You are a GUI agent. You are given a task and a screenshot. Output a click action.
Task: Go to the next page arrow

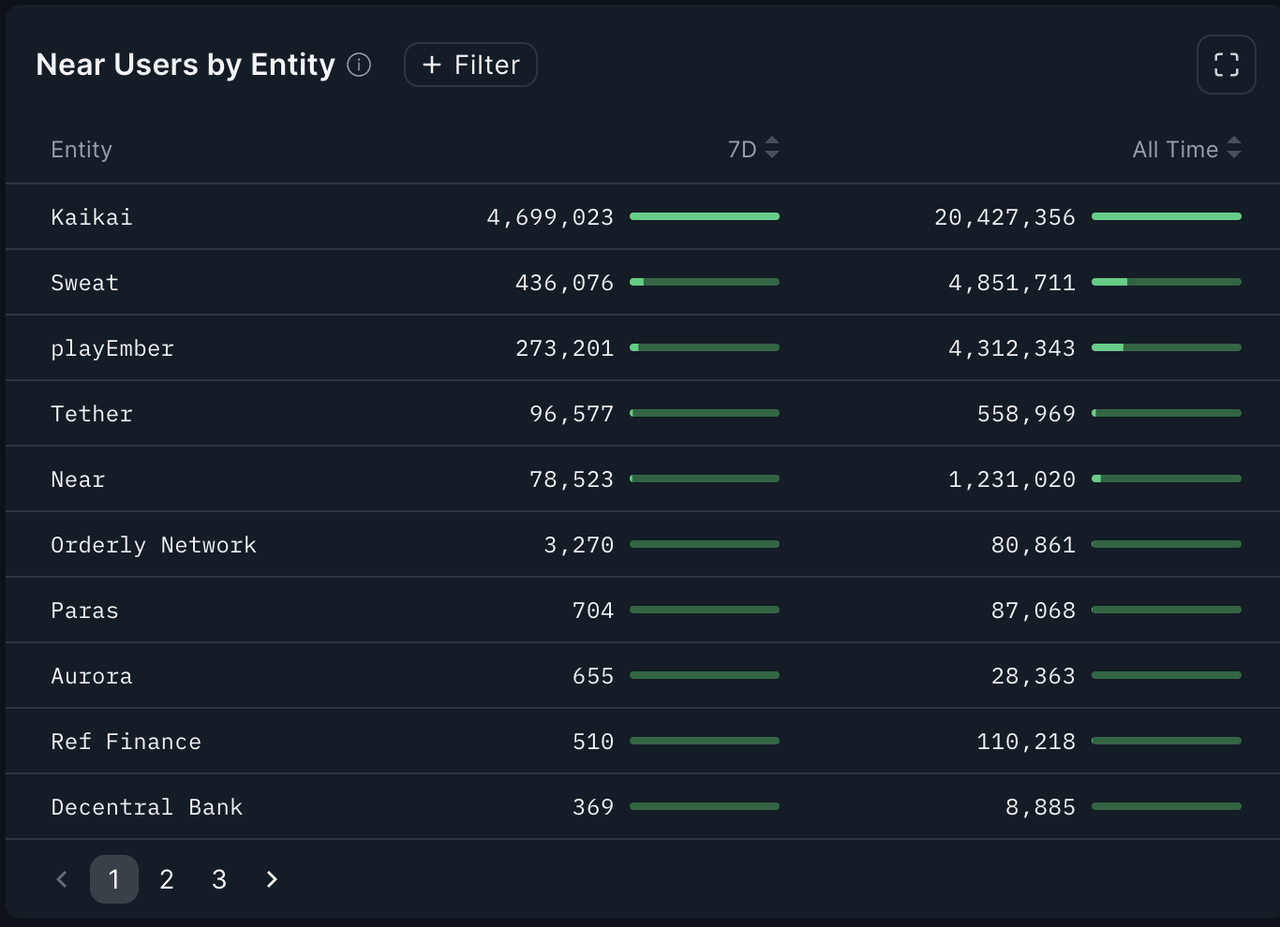coord(271,879)
